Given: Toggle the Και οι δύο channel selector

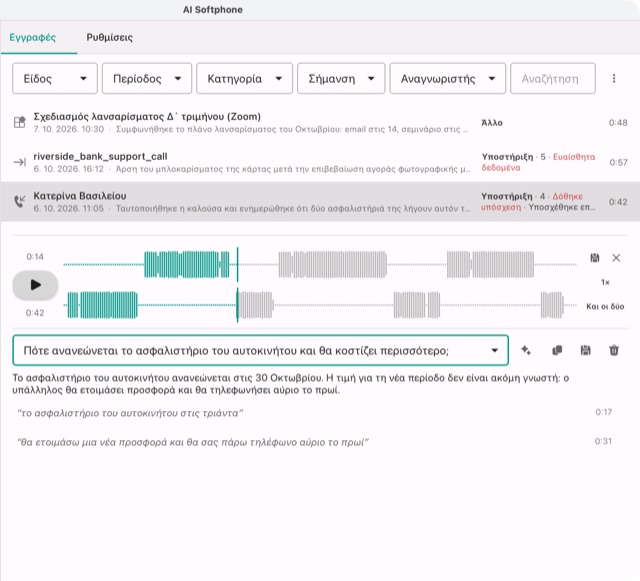Looking at the screenshot, I should (605, 306).
